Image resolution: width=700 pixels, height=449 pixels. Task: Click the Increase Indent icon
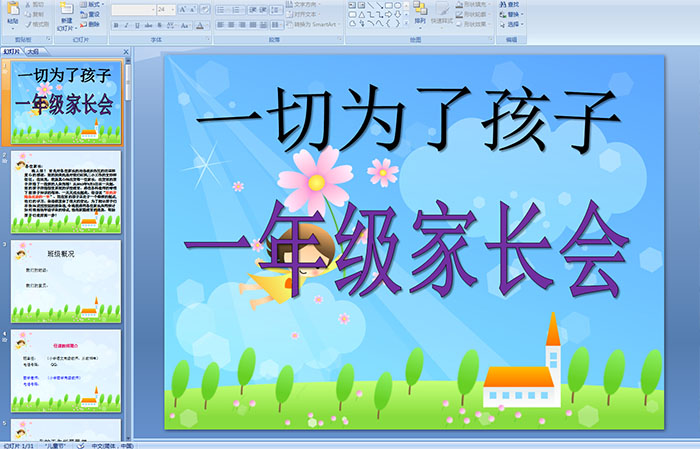pyautogui.click(x=263, y=9)
